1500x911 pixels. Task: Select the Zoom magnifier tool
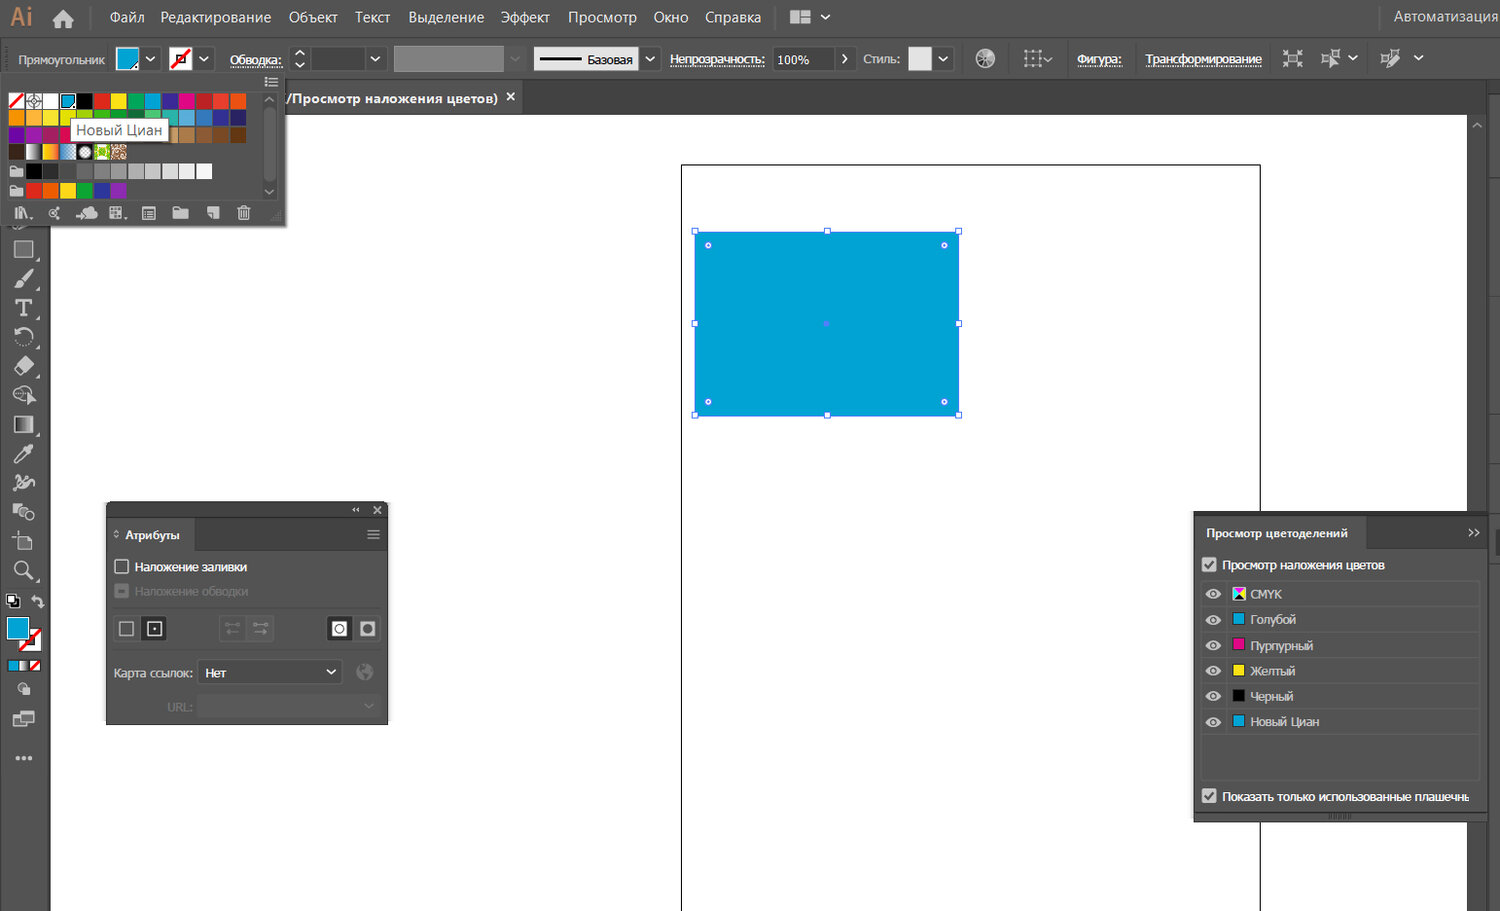(x=24, y=571)
